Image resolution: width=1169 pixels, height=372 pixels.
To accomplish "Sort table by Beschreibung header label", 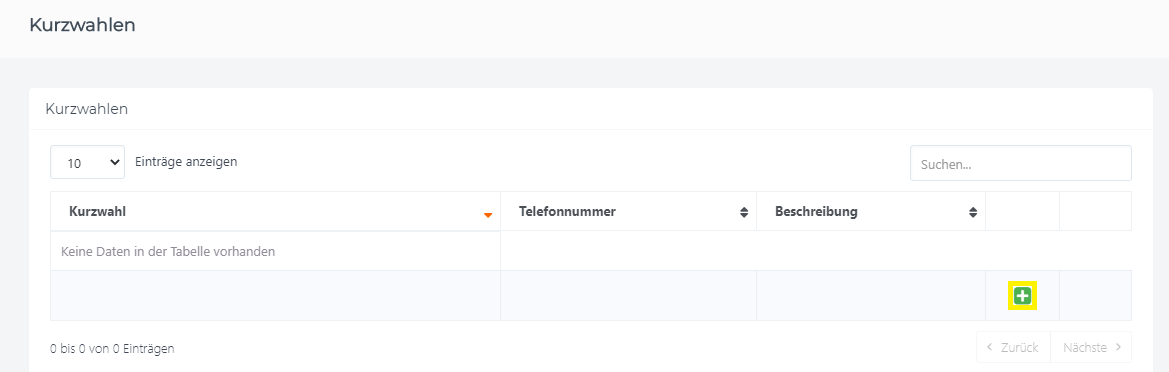I will point(816,212).
